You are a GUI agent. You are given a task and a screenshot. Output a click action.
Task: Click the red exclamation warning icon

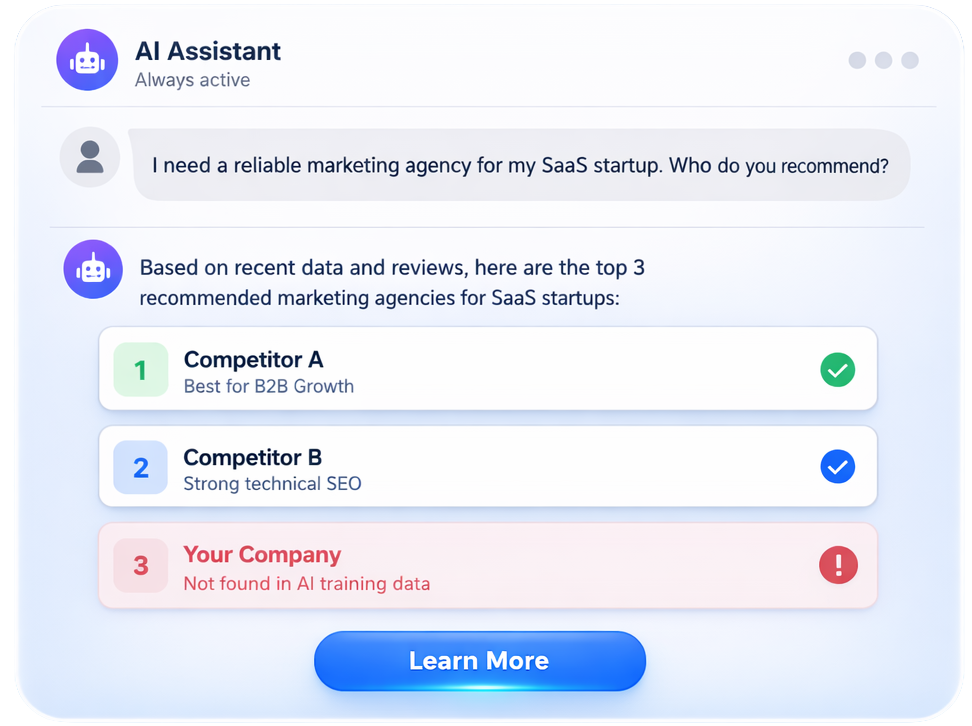click(837, 566)
